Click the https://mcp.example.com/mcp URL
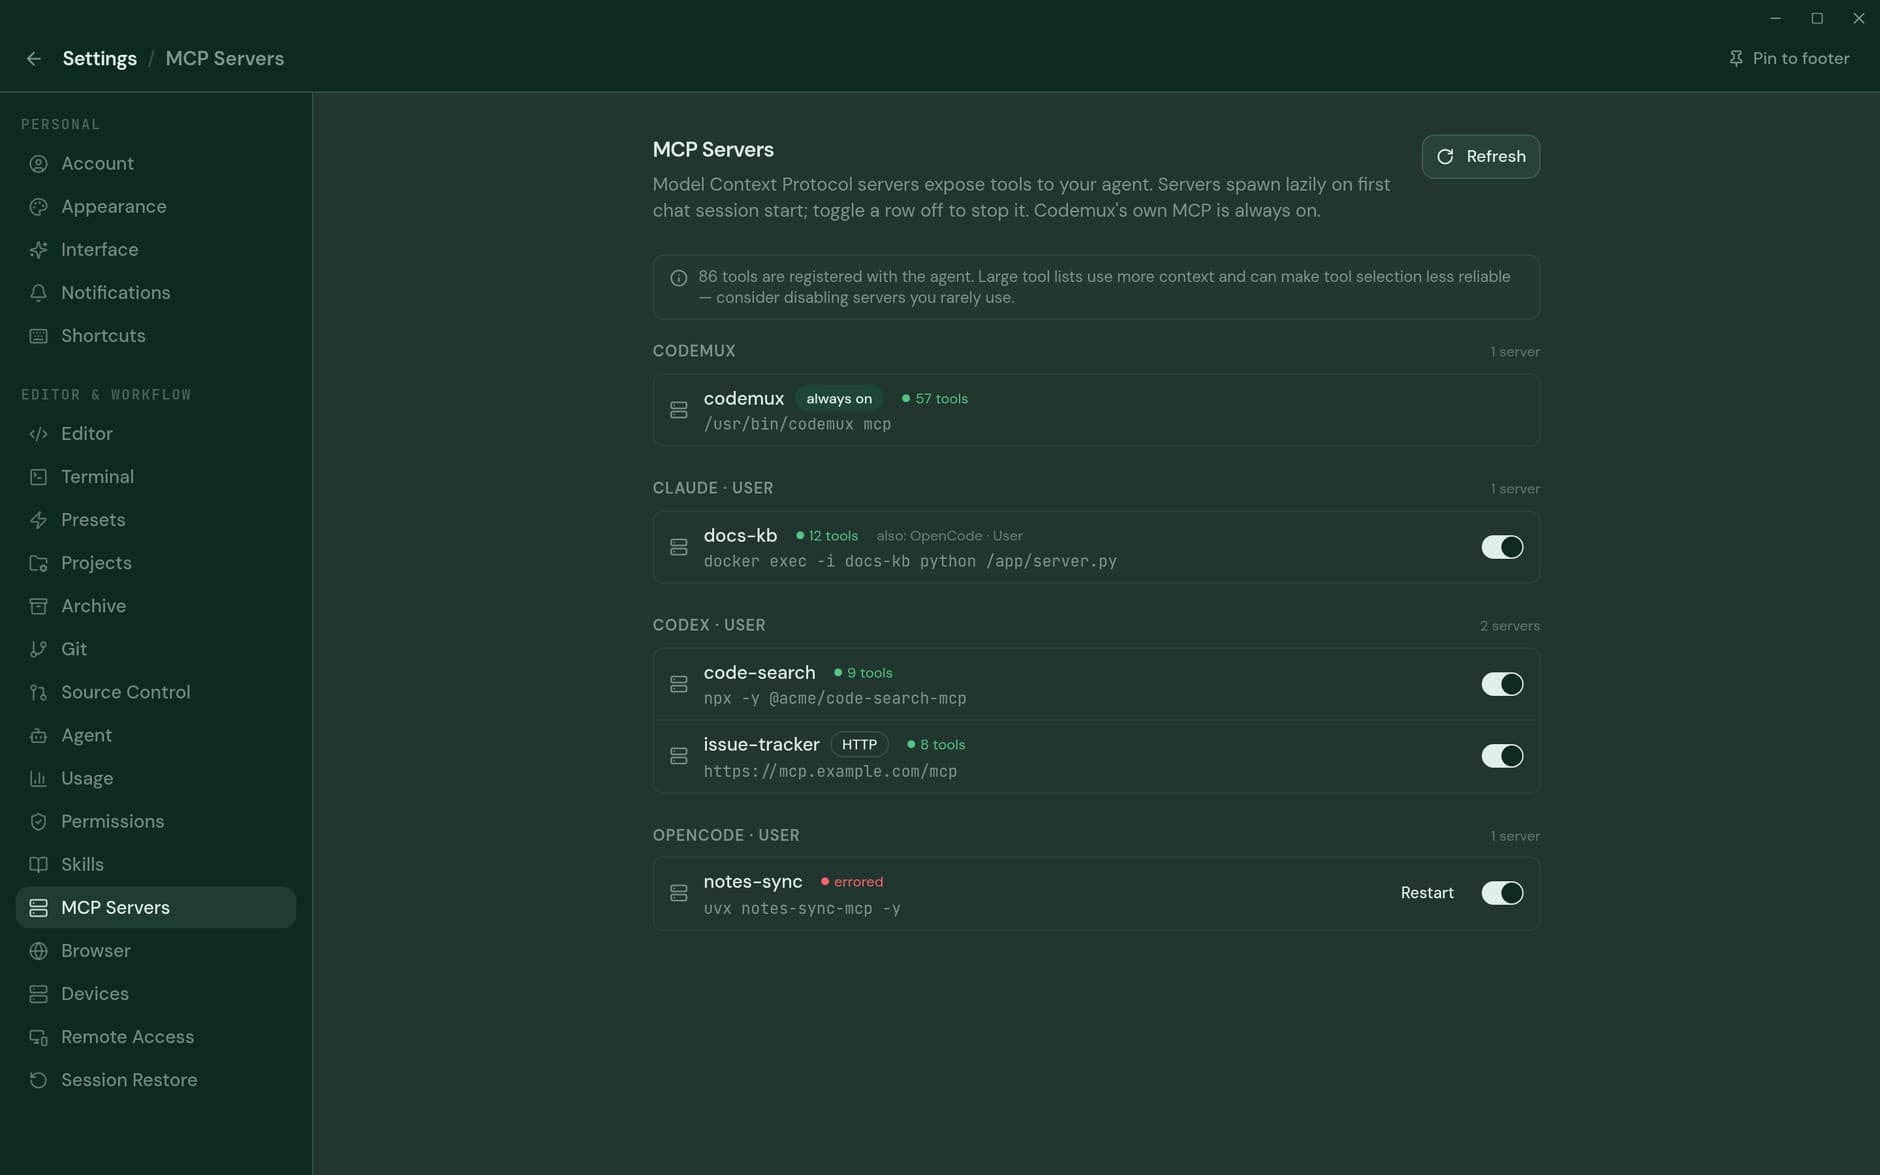 click(830, 772)
